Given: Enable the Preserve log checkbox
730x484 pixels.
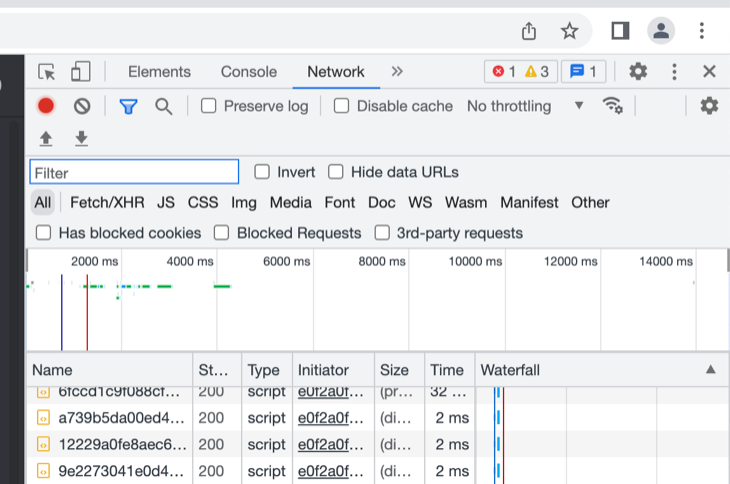Looking at the screenshot, I should pyautogui.click(x=209, y=106).
